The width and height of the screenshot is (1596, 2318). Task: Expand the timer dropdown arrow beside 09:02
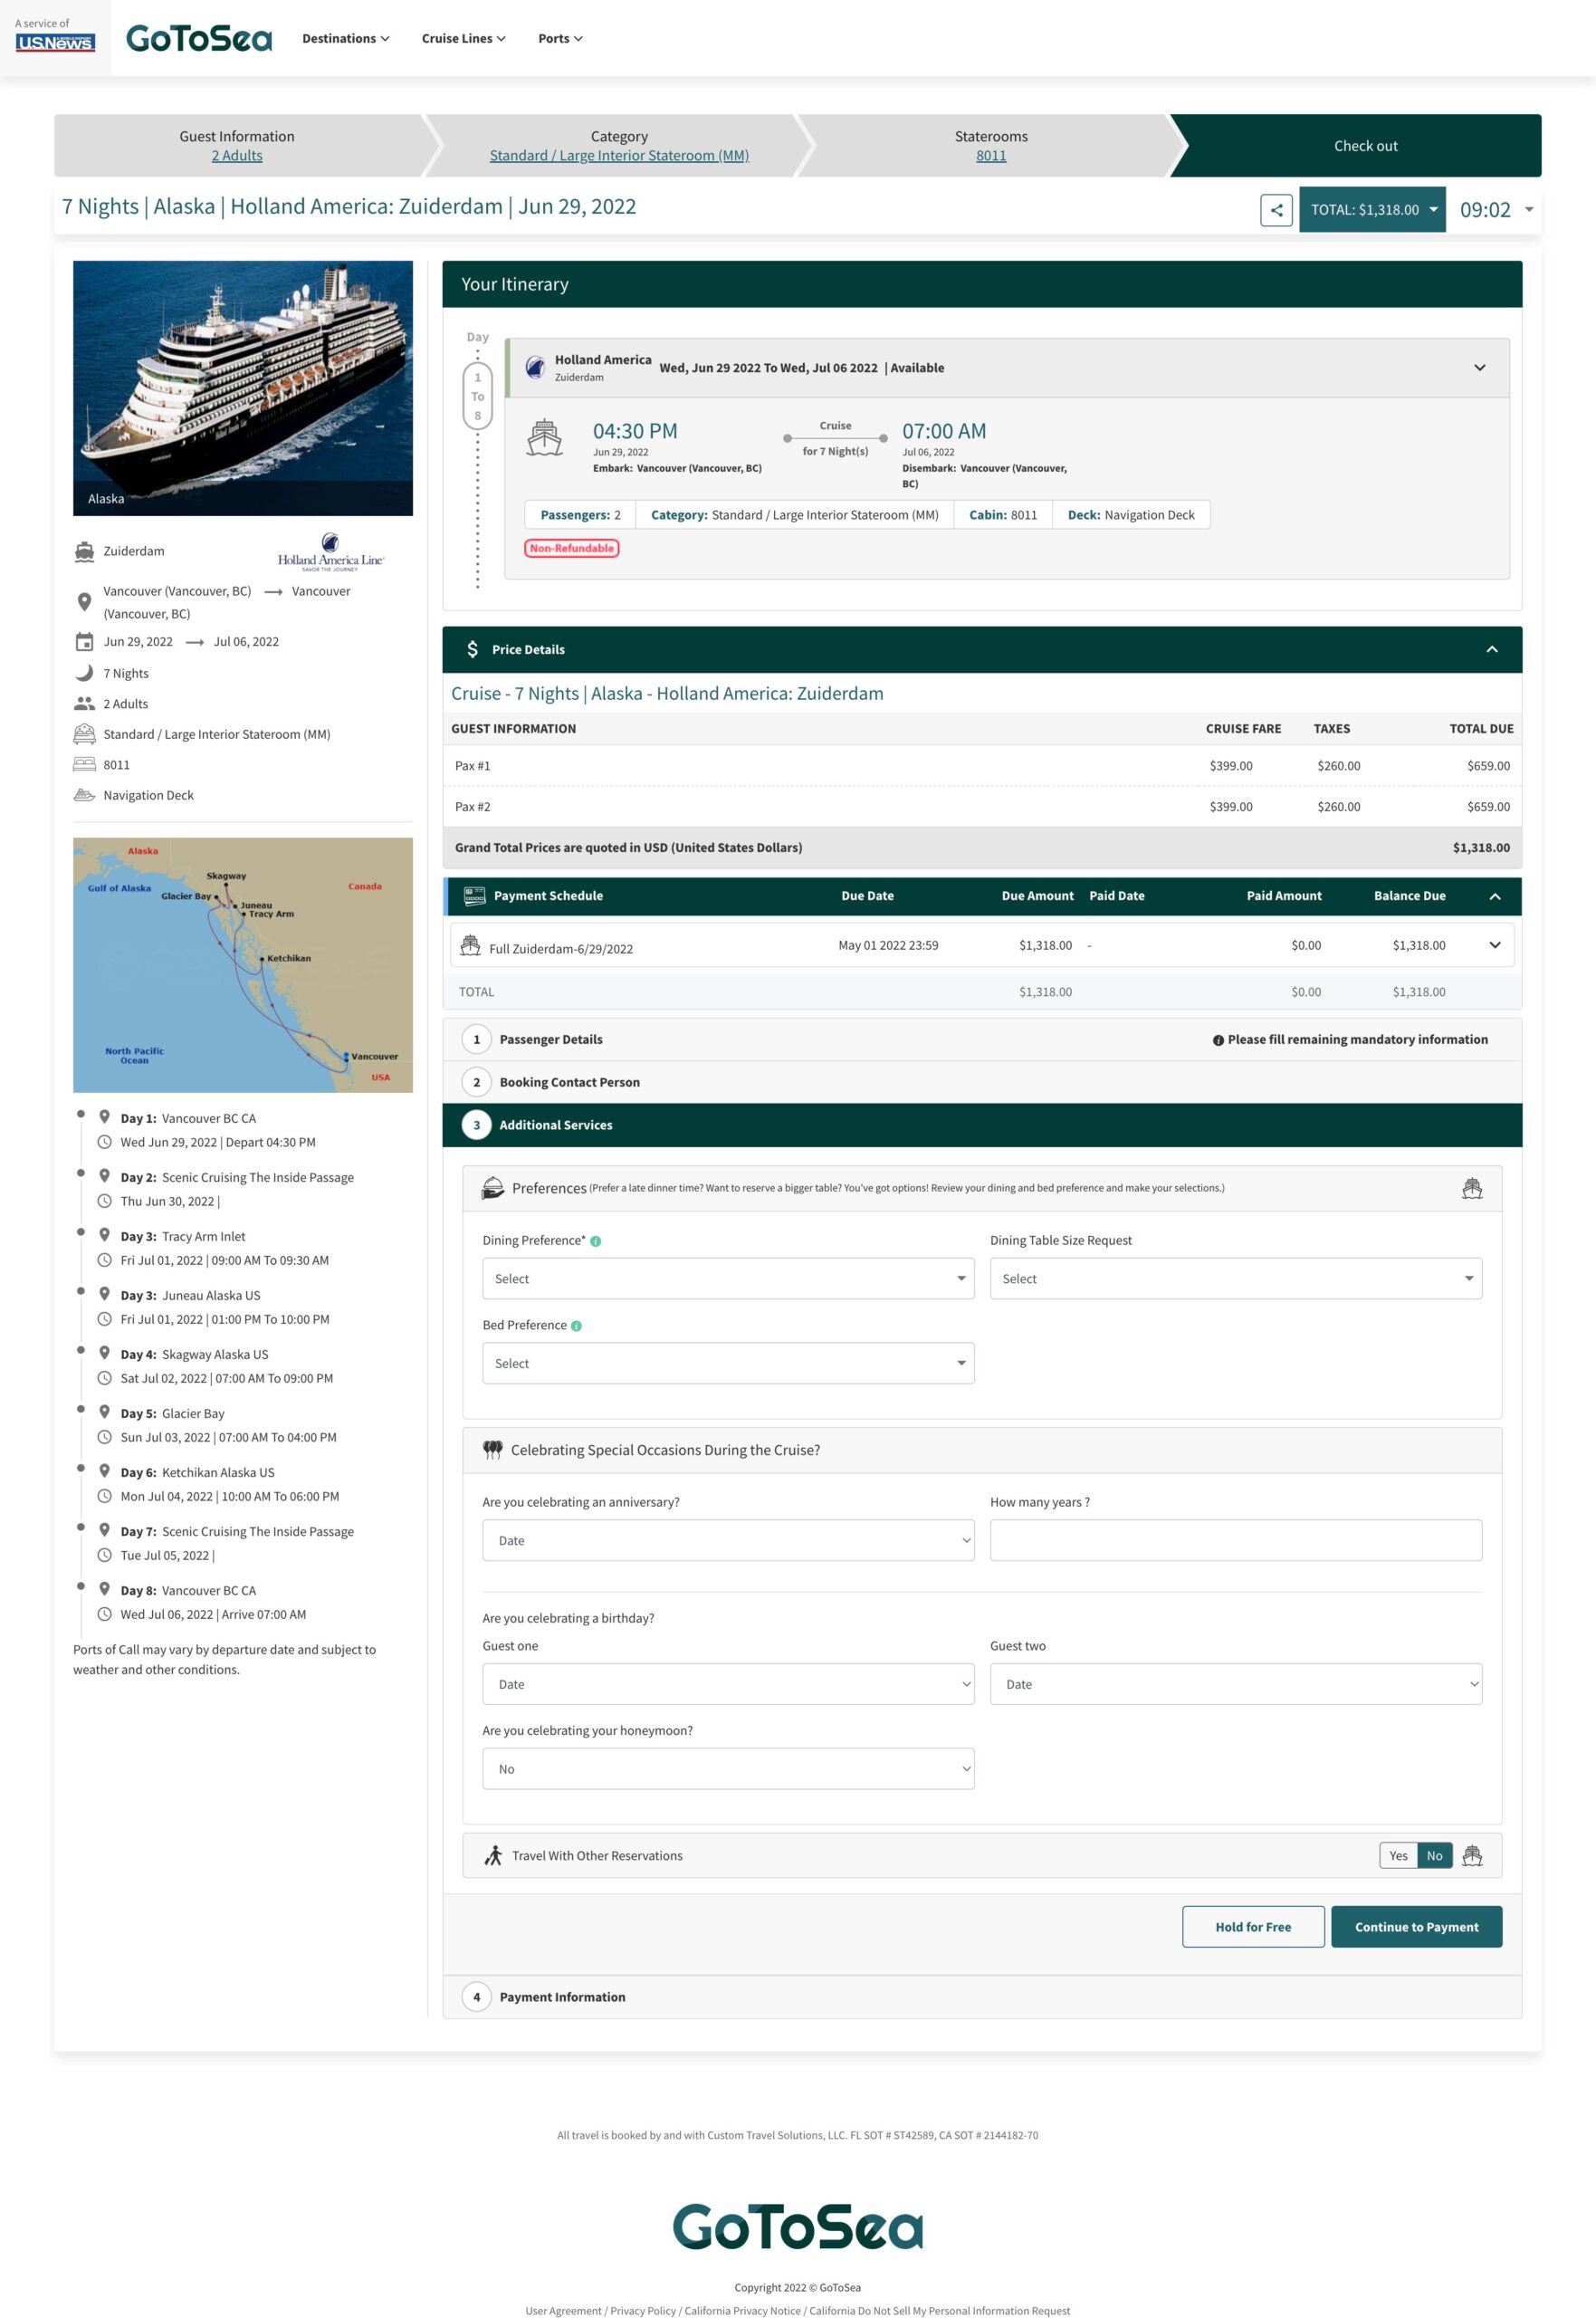click(x=1528, y=210)
